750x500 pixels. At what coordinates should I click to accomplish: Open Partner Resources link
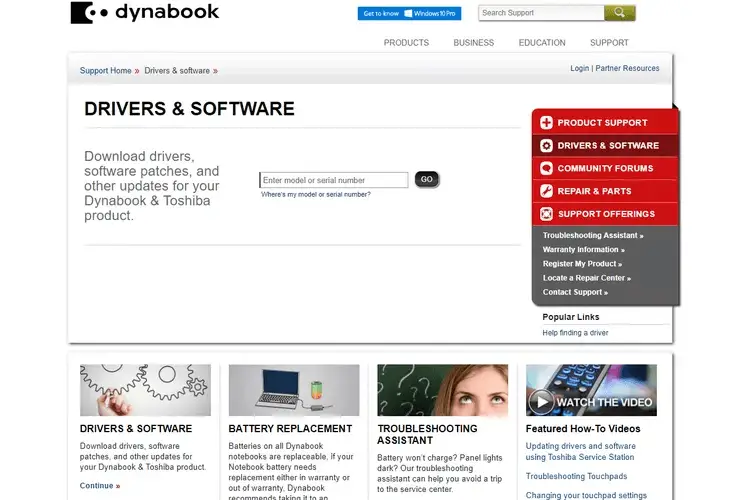tap(627, 68)
